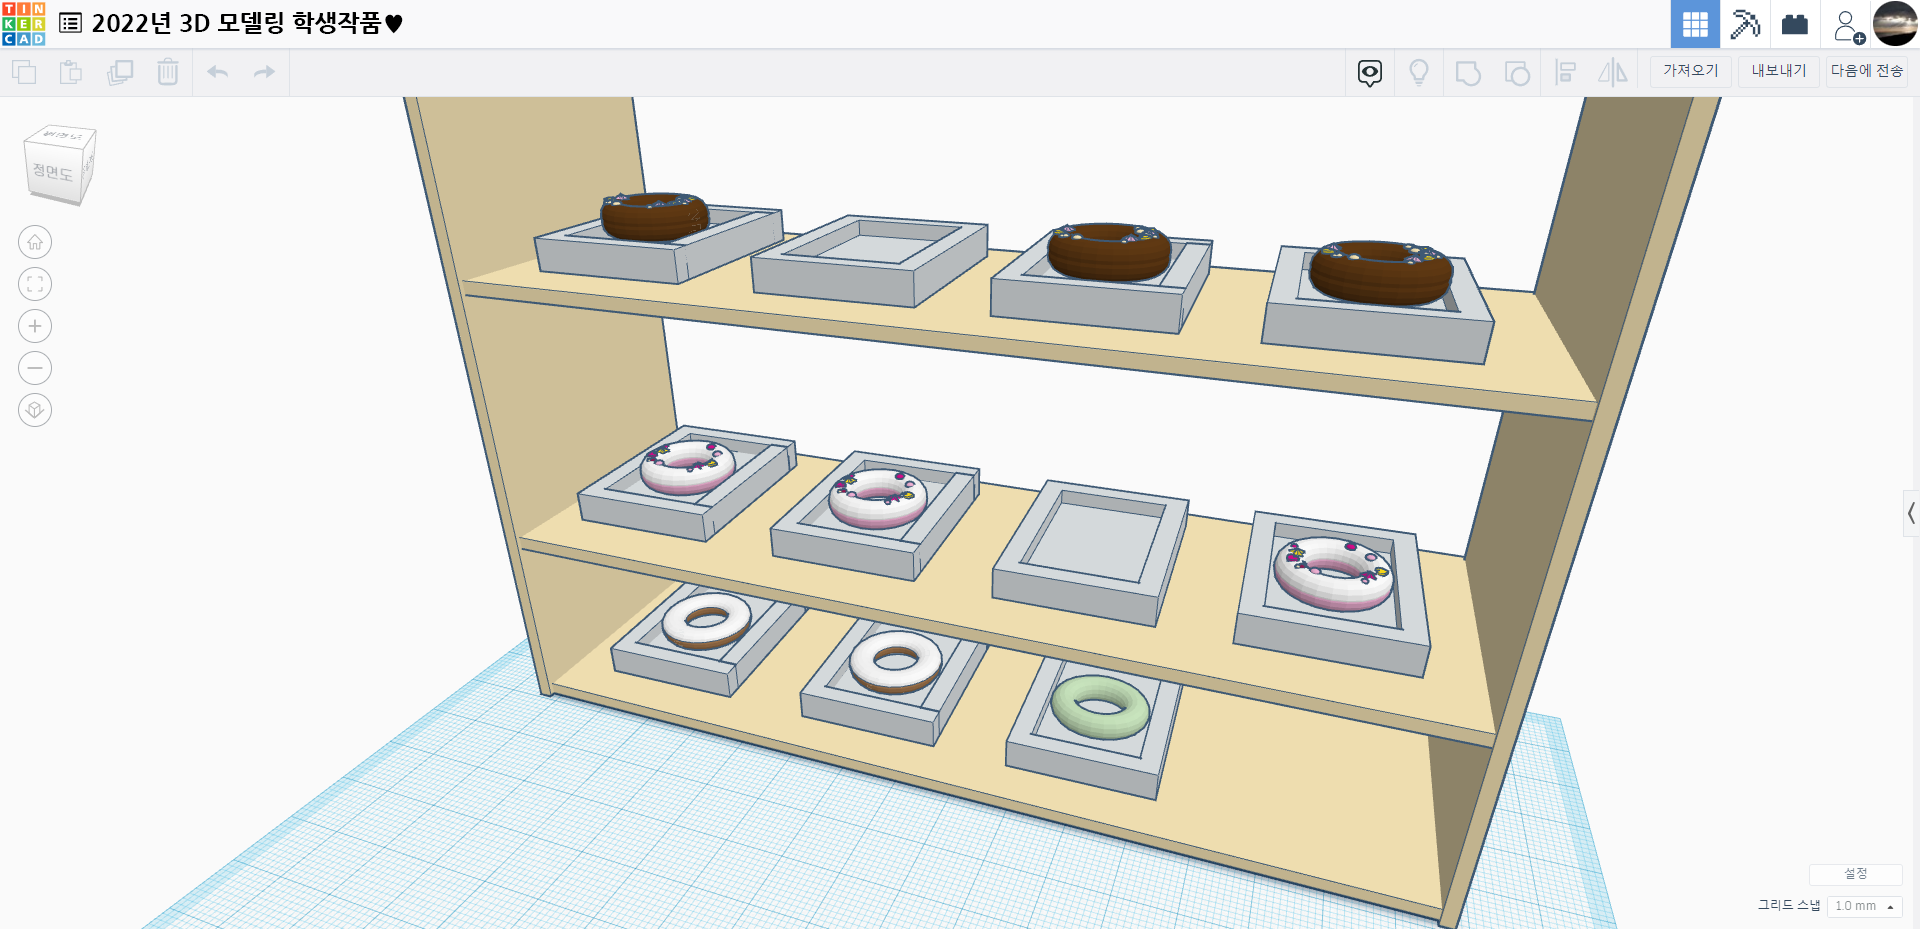Click the Mirror flip icon
Screen dimensions: 1920x929
pyautogui.click(x=1613, y=73)
